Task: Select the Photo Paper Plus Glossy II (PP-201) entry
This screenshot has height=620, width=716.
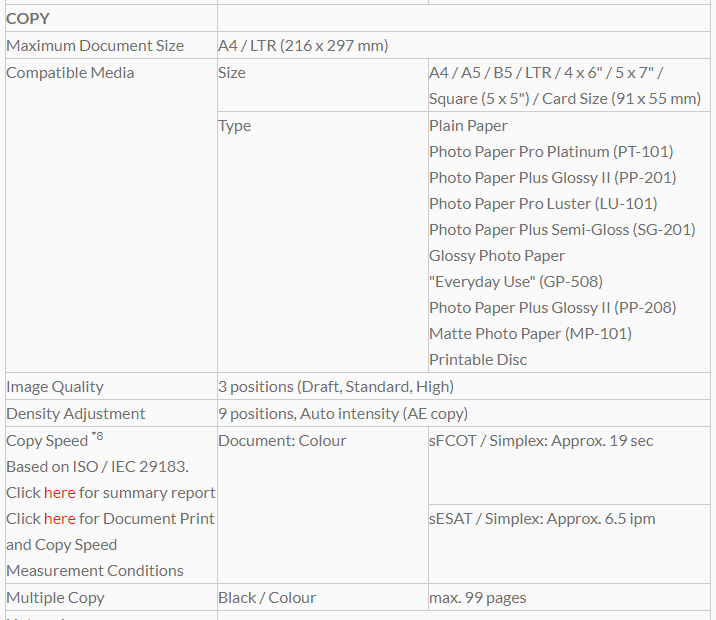Action: [552, 177]
